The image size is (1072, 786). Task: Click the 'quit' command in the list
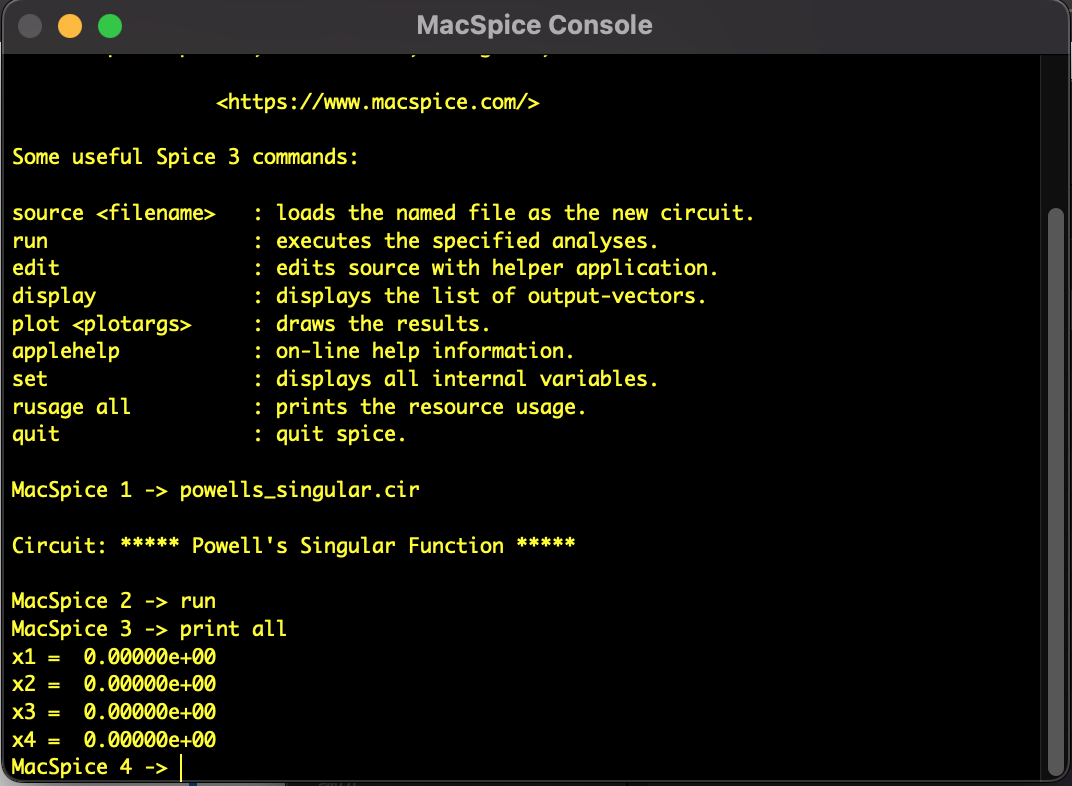tap(36, 435)
